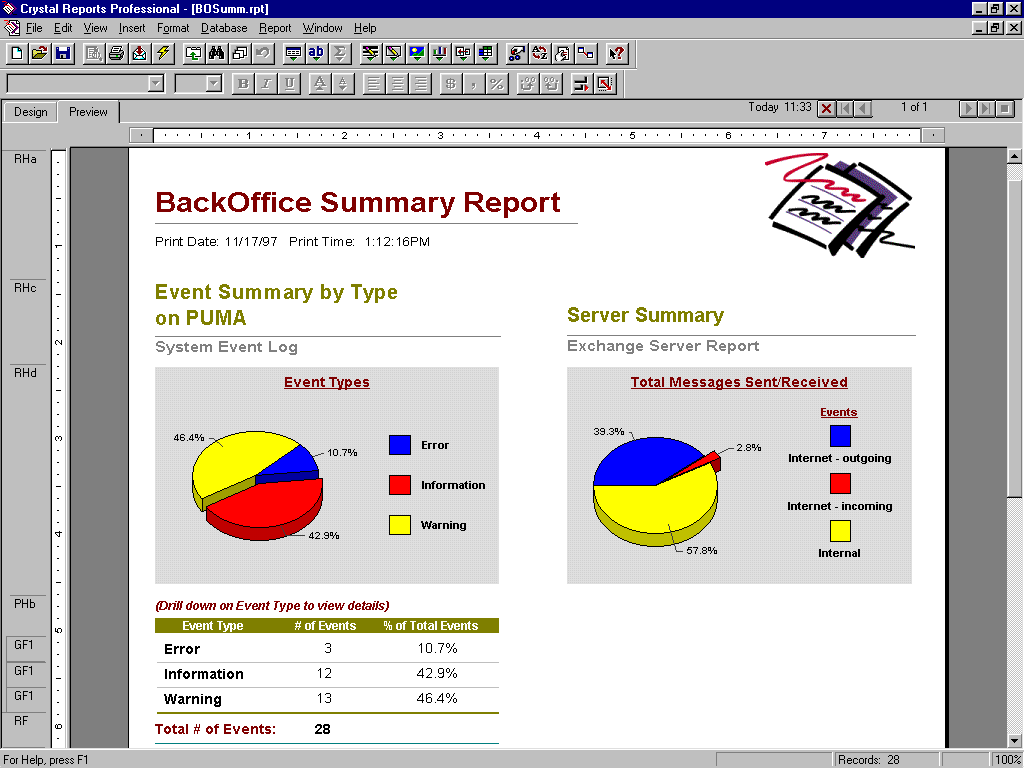The image size is (1024, 768).
Task: Refresh report data with lightning bolt icon
Action: coord(162,54)
